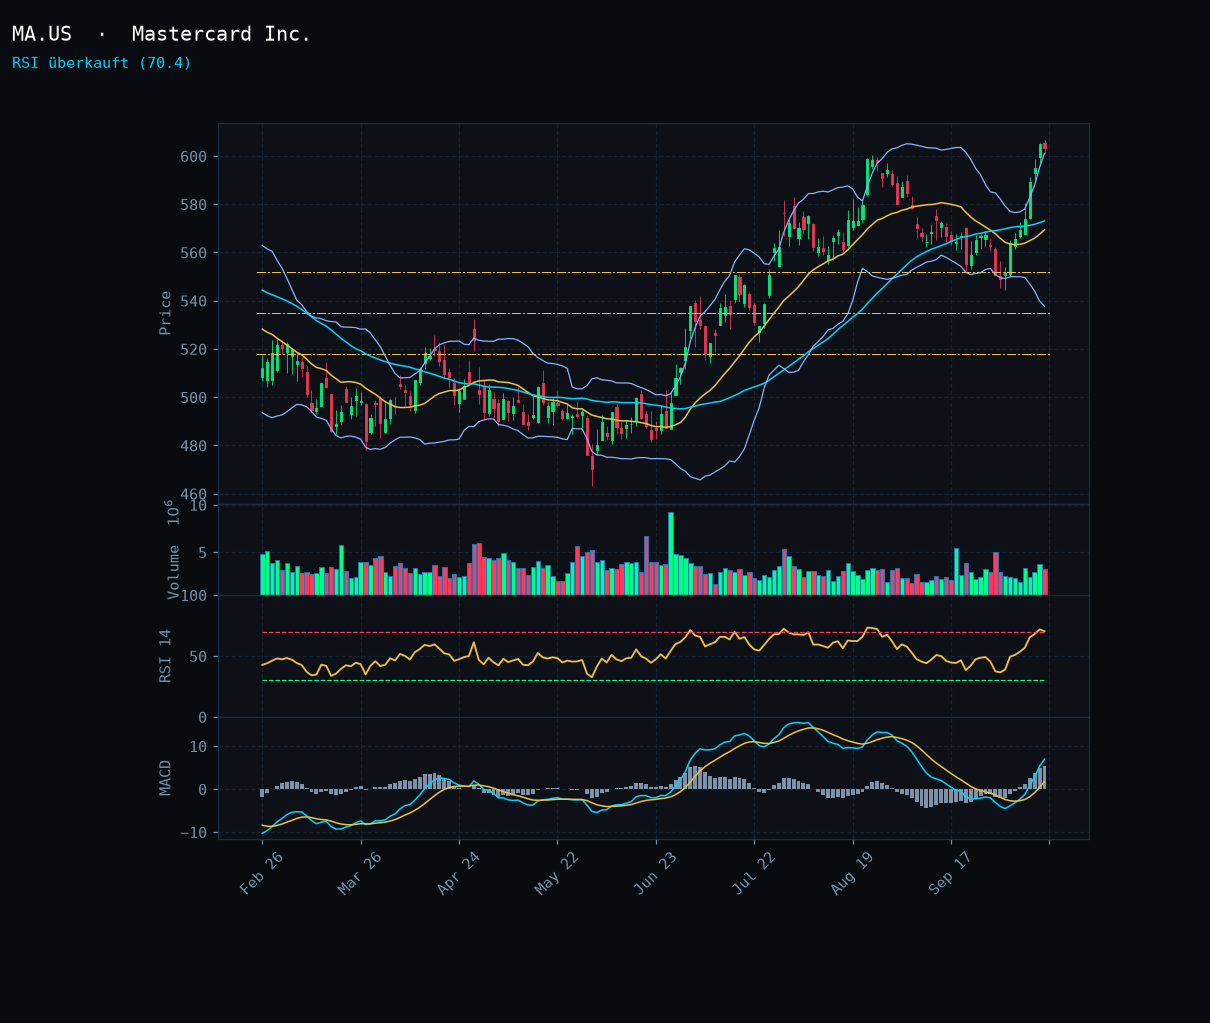This screenshot has height=1023, width=1210.
Task: Click the 'Jun 23' date label
Action: [x=655, y=873]
